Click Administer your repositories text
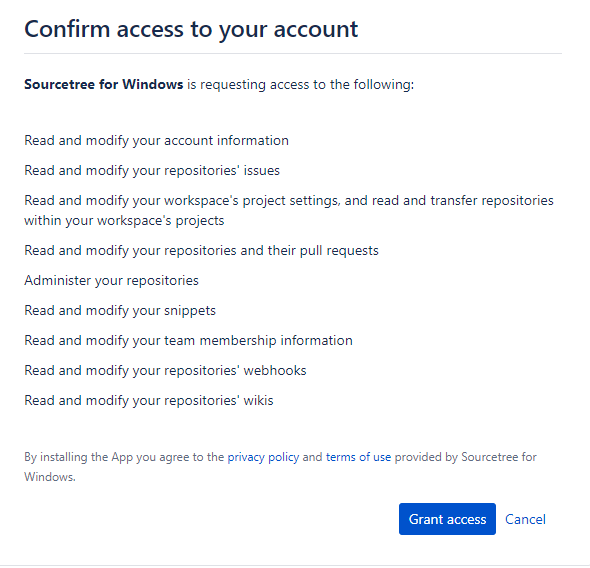The width and height of the screenshot is (590, 568). click(111, 281)
